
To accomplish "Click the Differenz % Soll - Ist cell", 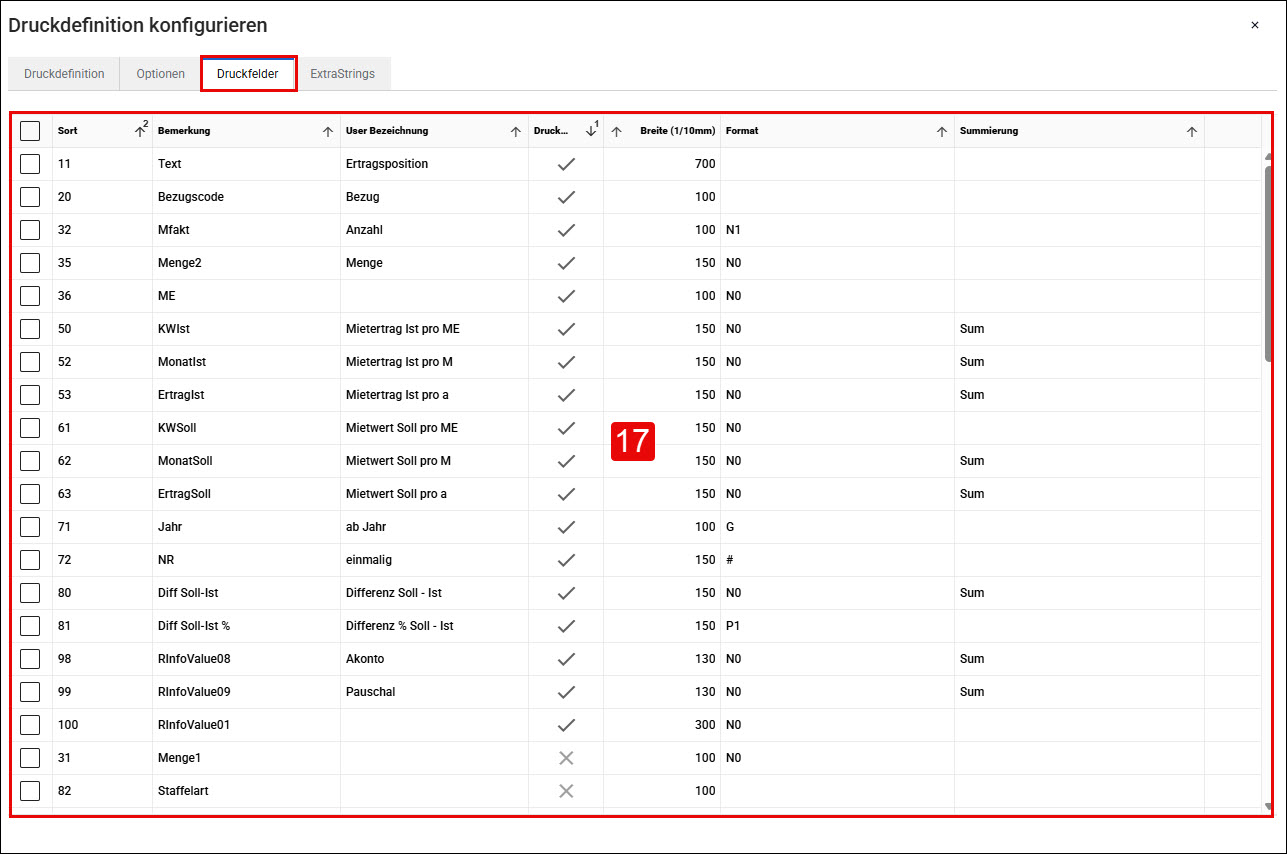I will tap(434, 626).
